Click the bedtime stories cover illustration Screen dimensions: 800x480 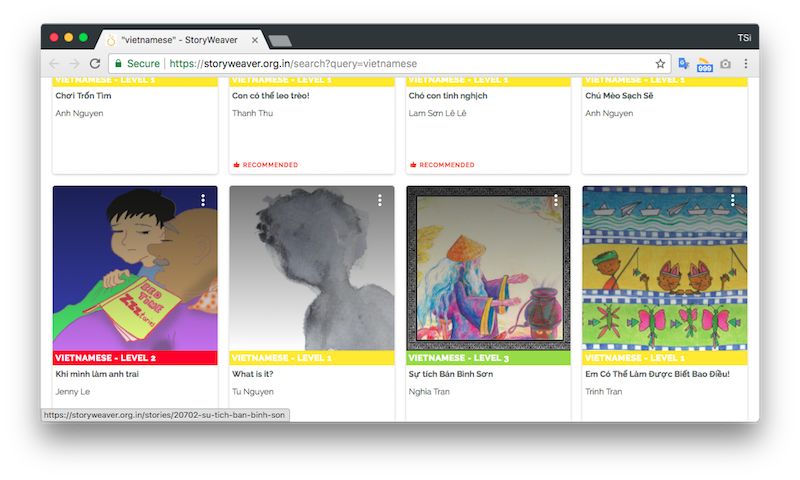coord(135,268)
